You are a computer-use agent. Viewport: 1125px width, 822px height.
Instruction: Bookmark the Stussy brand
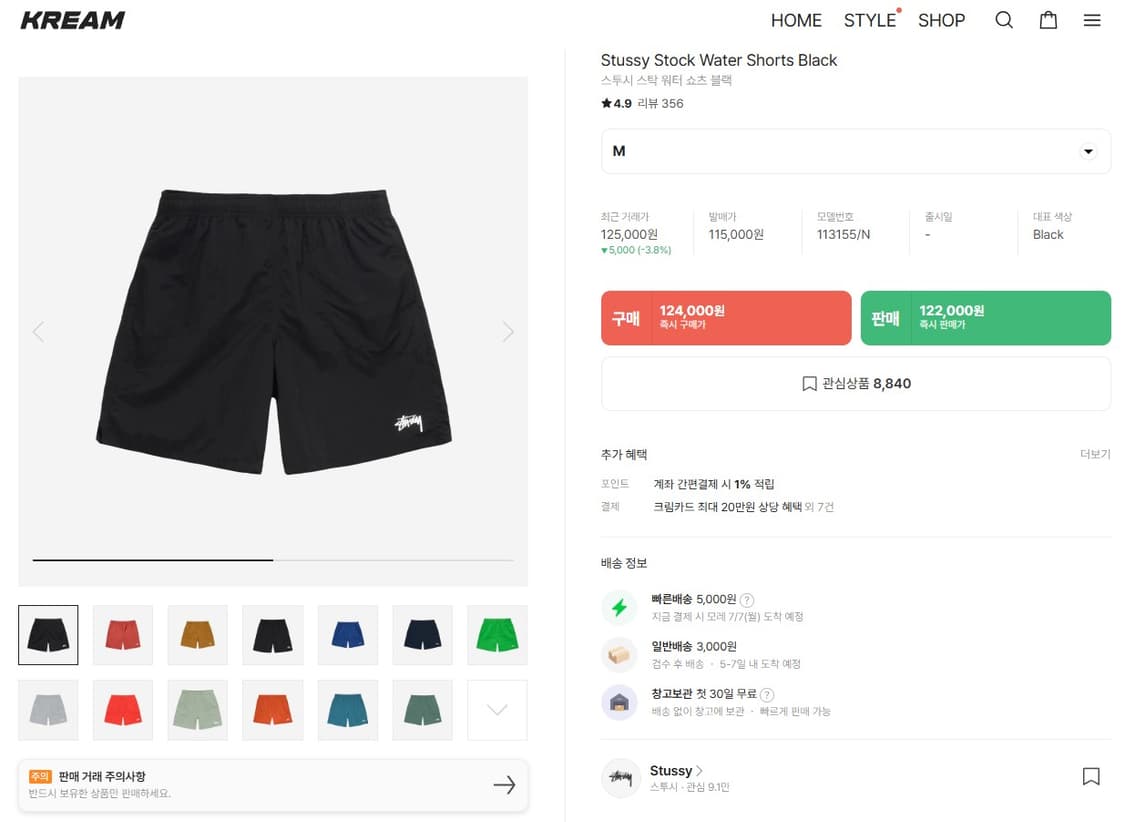(x=1091, y=776)
